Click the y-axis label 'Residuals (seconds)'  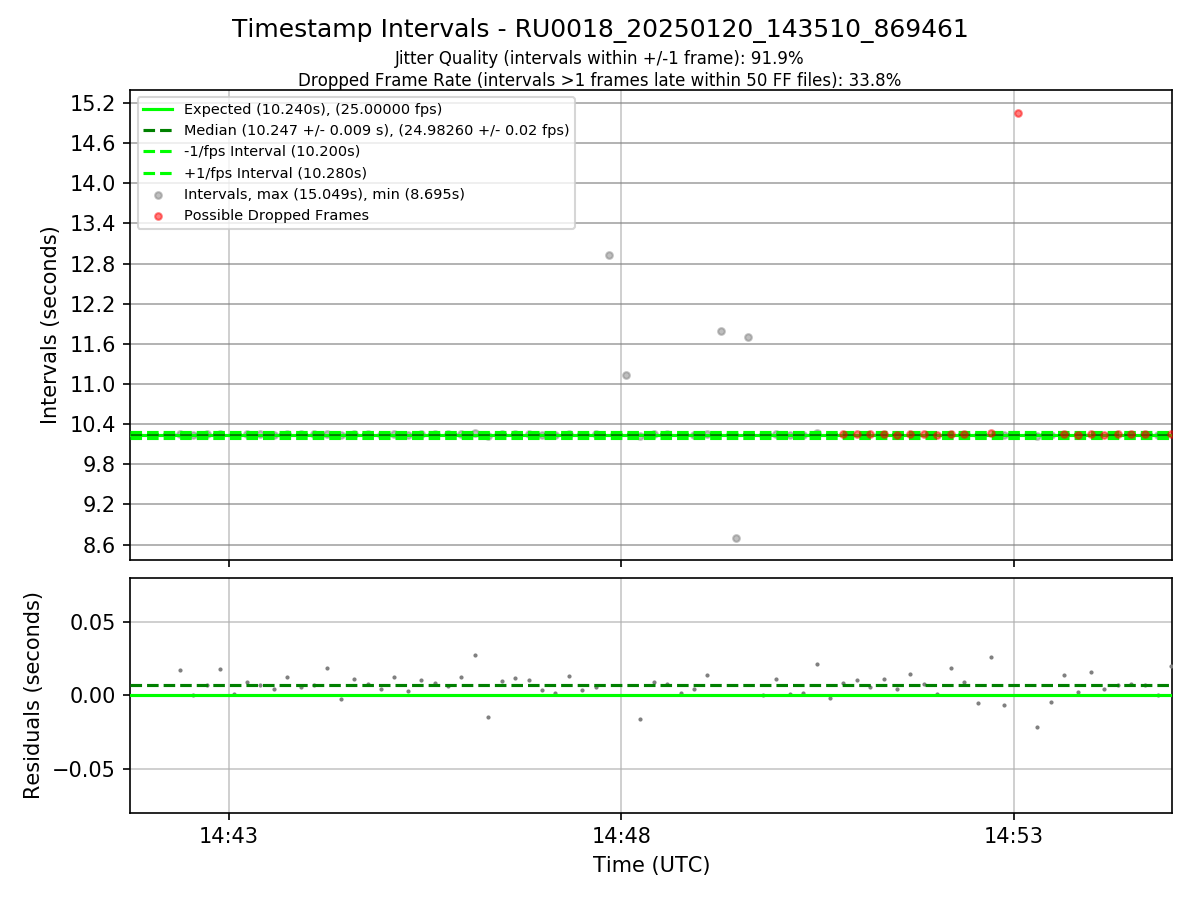point(33,695)
